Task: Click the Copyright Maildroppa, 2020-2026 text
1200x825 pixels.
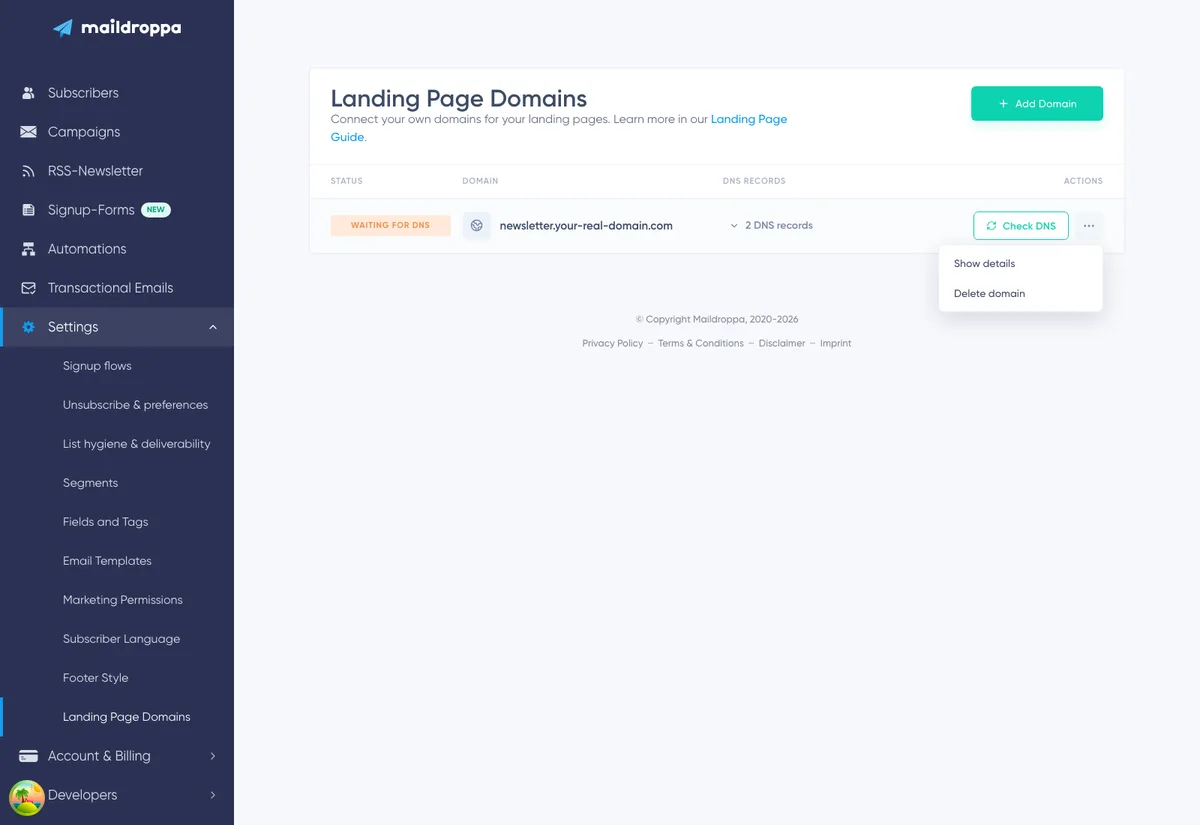Action: tap(717, 320)
